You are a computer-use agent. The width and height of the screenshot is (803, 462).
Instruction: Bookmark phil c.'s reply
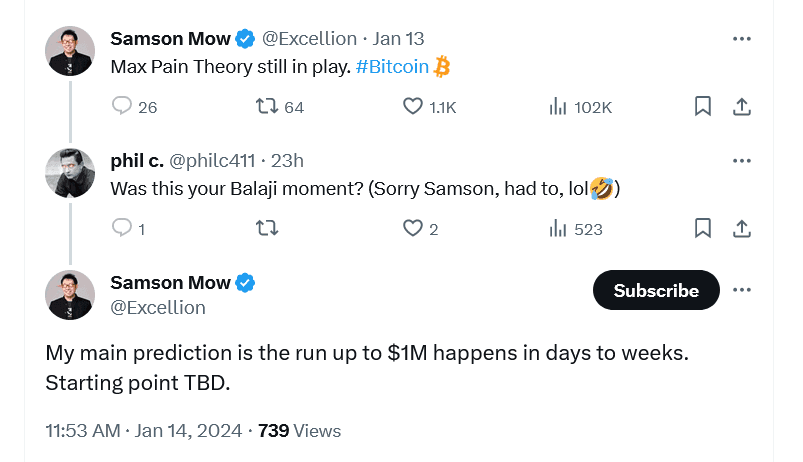click(703, 229)
